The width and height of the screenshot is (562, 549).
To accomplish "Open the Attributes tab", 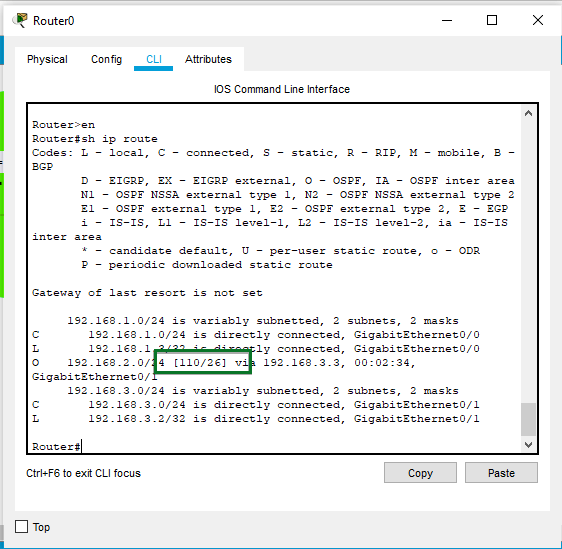I will point(208,59).
